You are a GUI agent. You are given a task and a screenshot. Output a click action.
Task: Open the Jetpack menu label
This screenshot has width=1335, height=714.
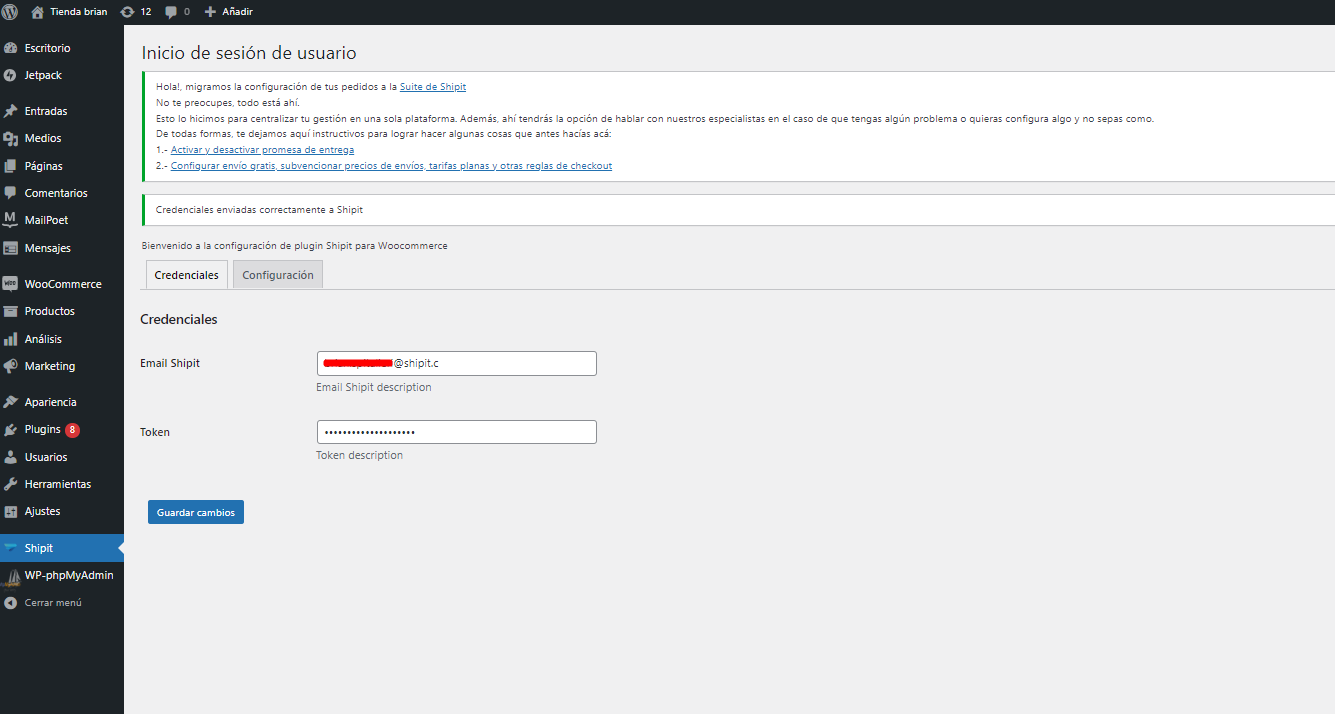coord(43,75)
